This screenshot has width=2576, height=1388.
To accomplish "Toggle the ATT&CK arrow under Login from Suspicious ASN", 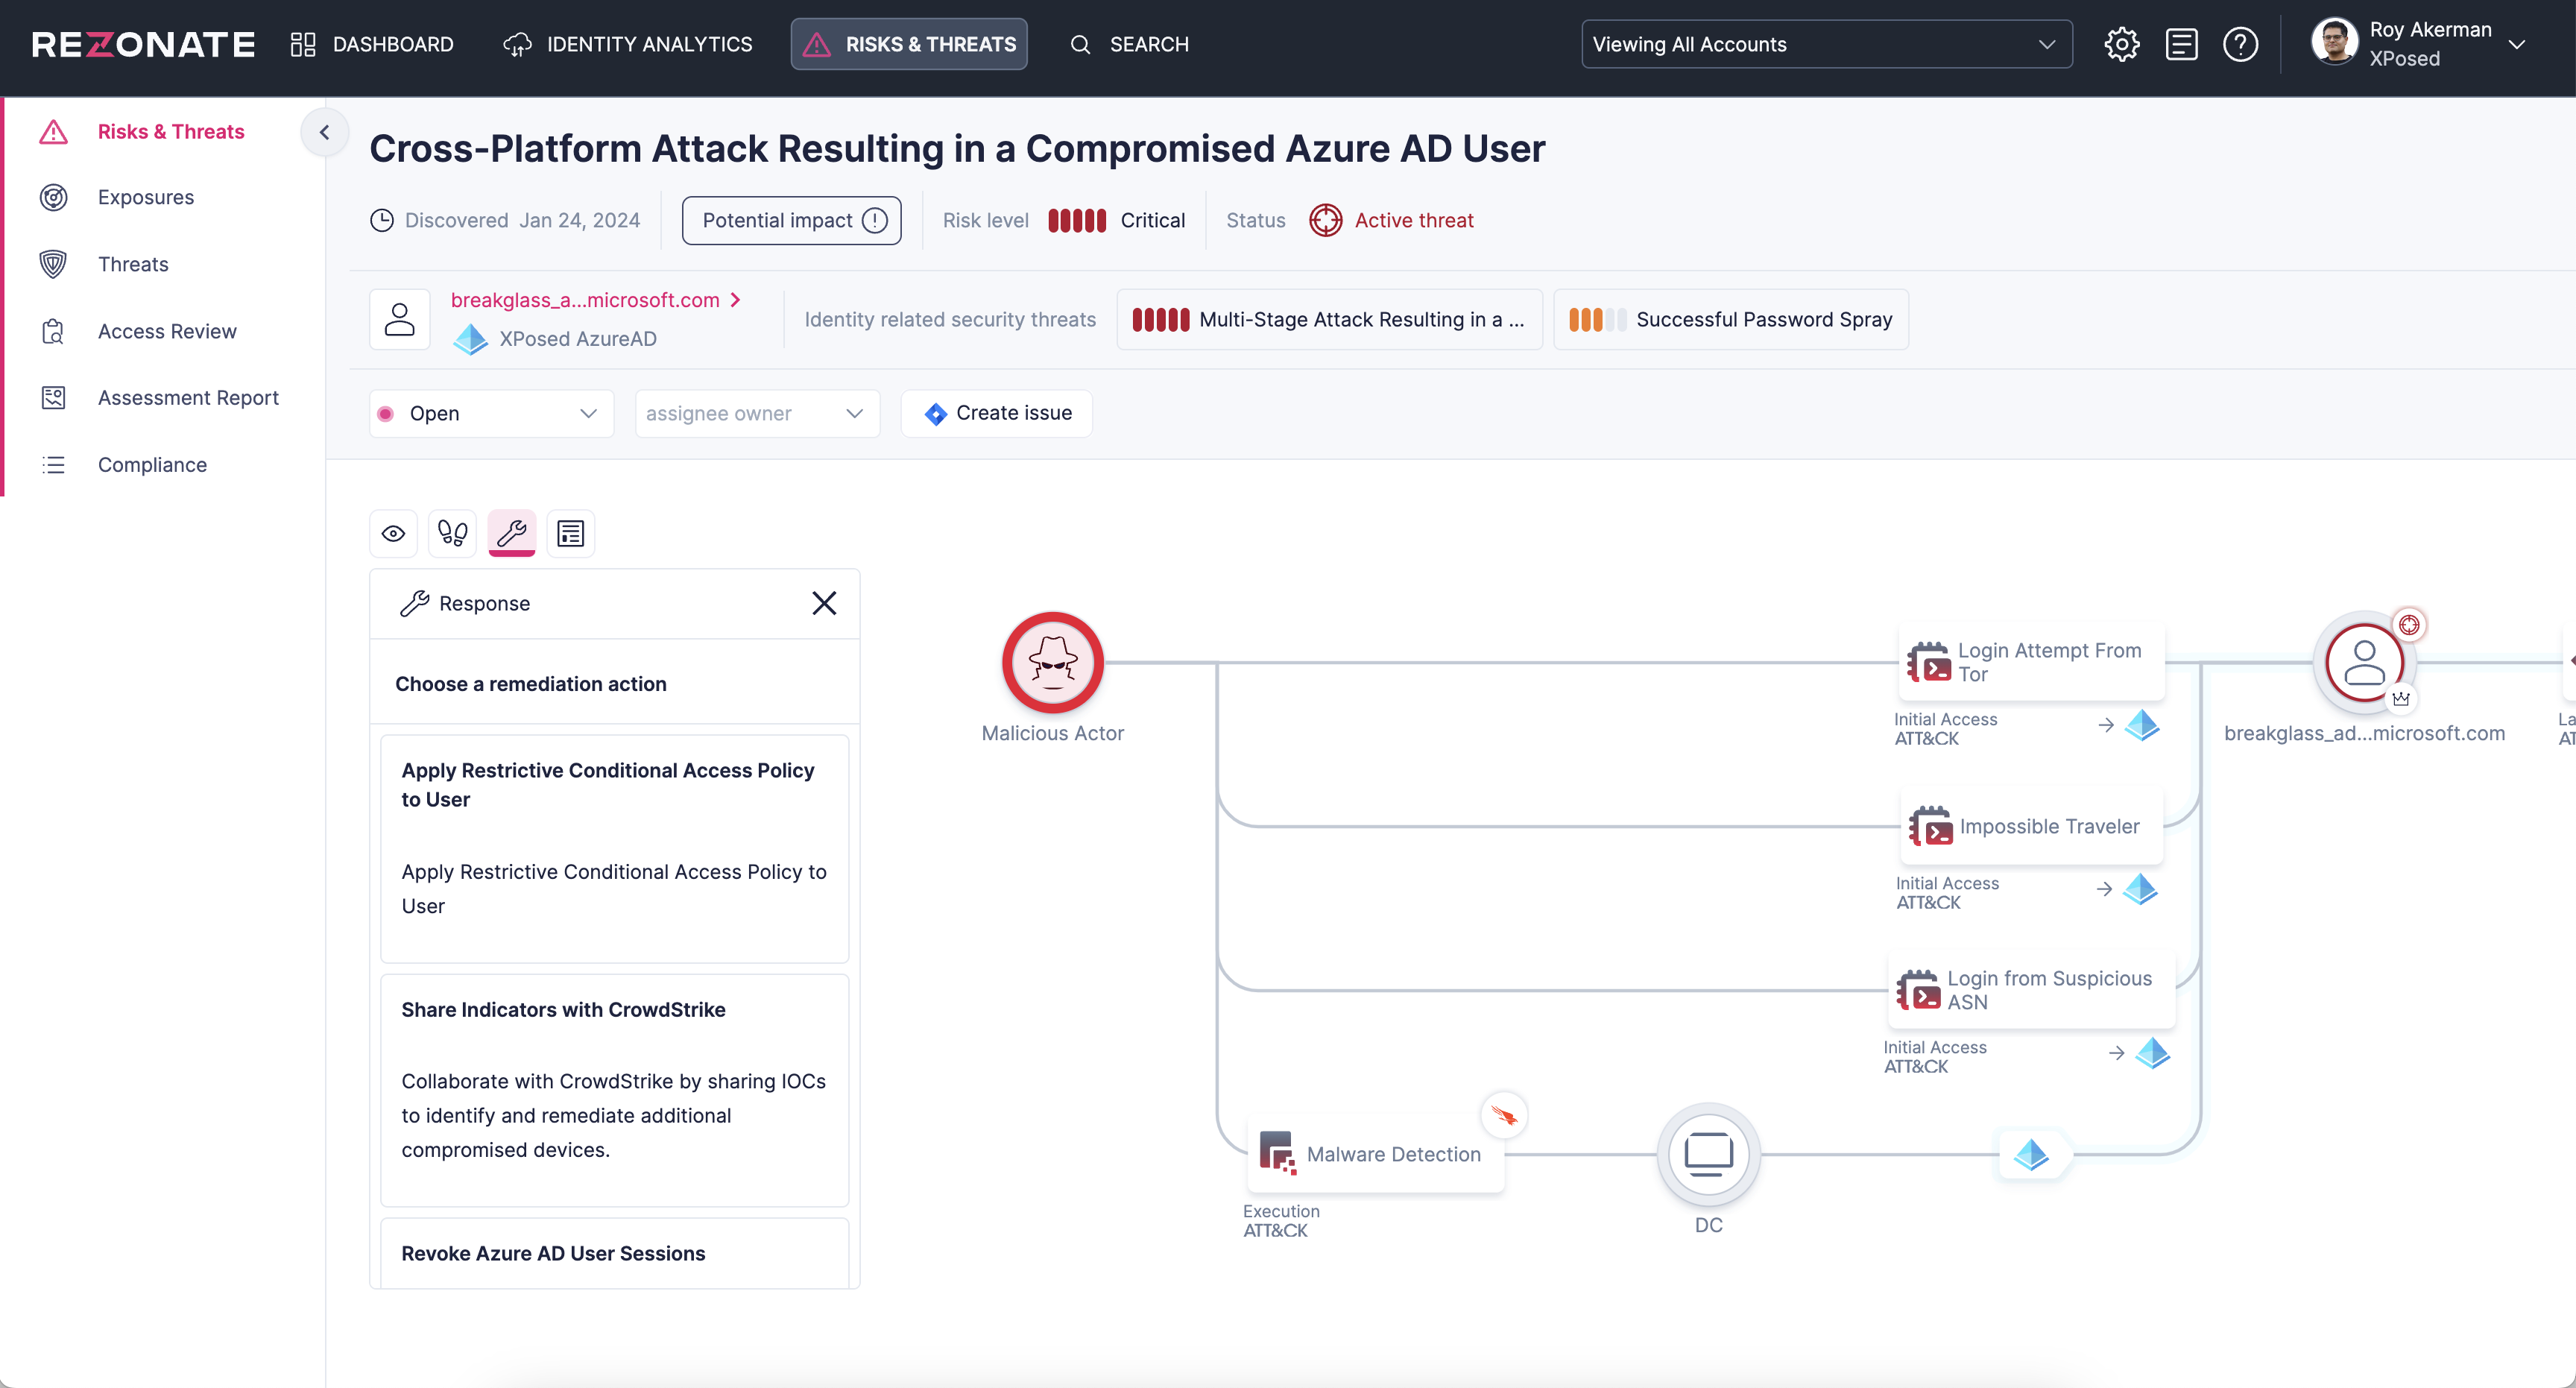I will 2117,1053.
